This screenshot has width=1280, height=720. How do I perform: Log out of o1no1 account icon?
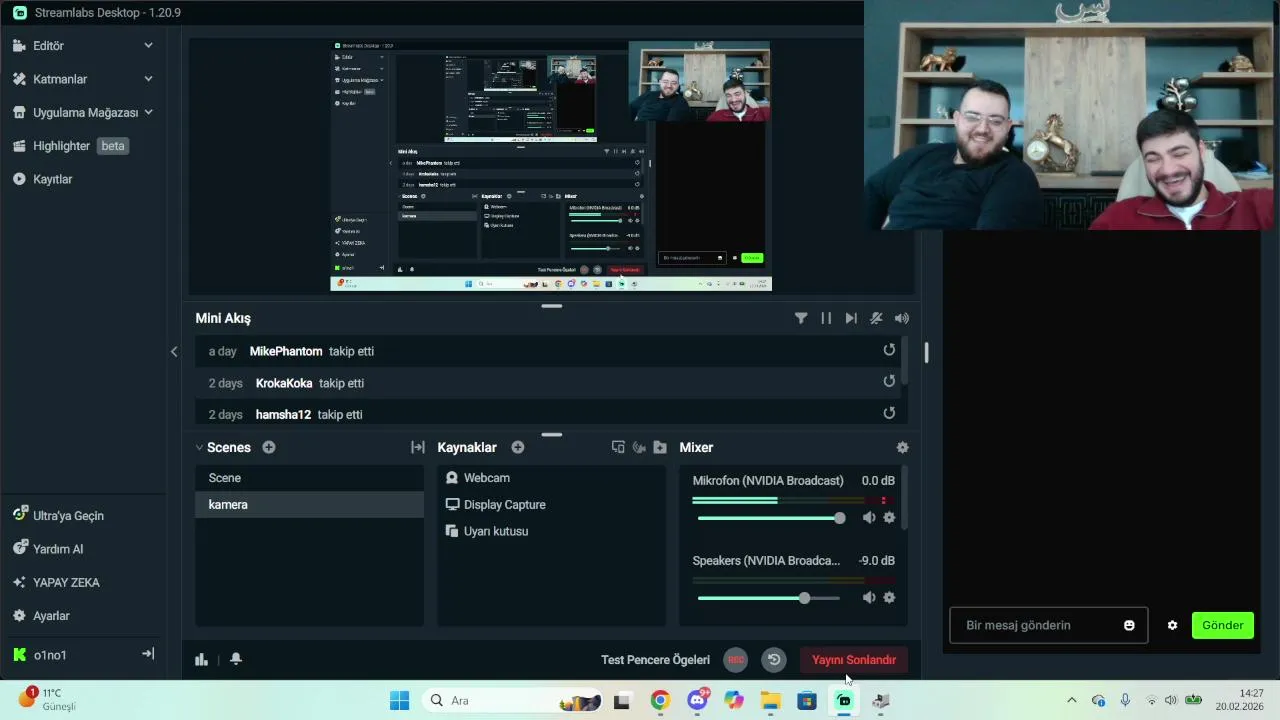[x=148, y=654]
